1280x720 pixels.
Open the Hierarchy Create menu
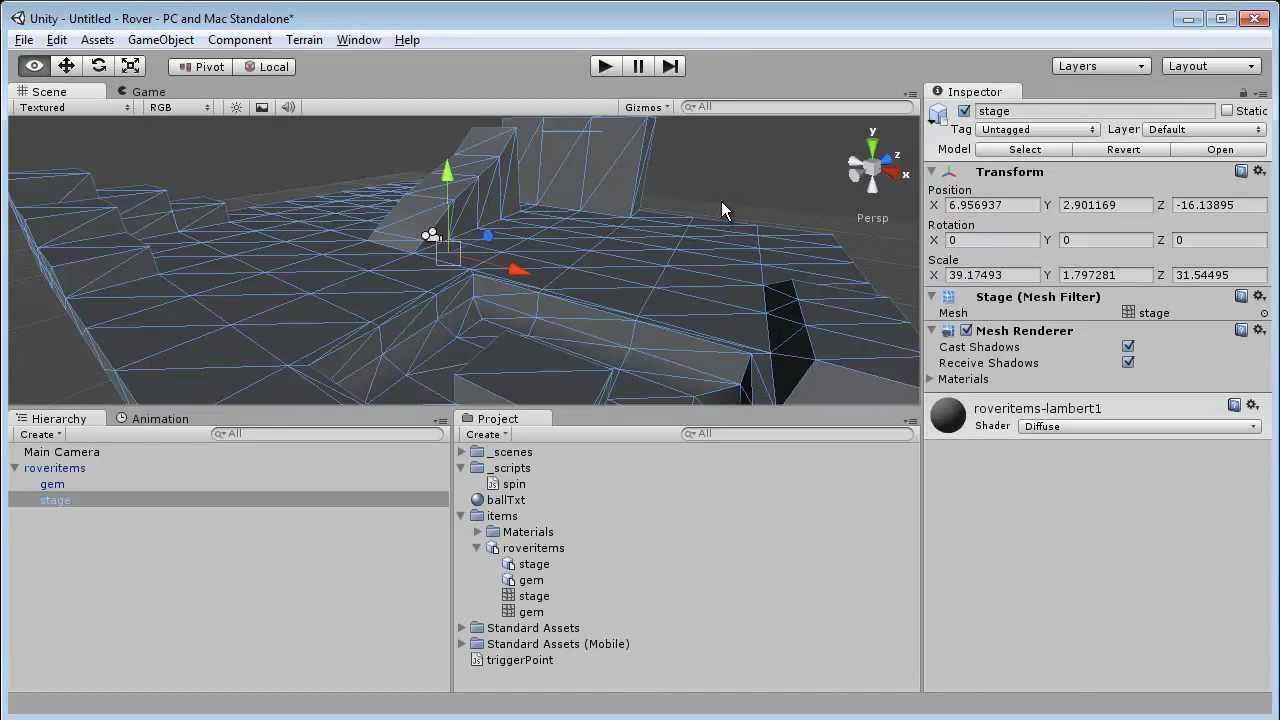click(41, 435)
